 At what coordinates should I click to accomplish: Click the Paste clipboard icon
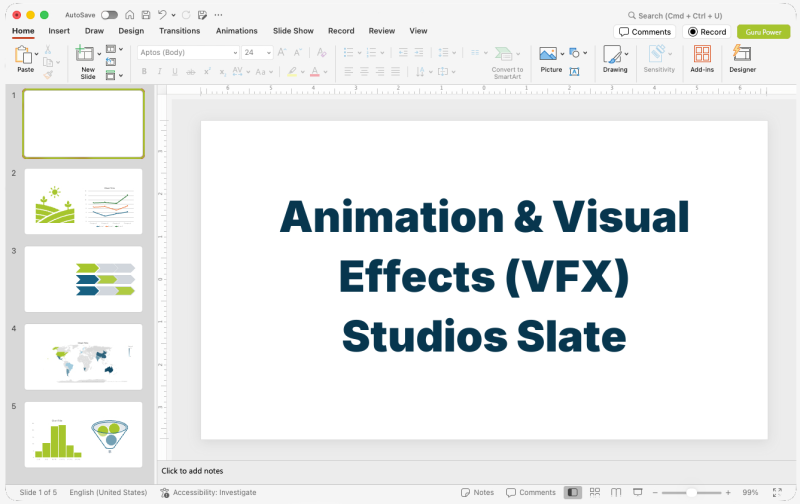pos(23,55)
